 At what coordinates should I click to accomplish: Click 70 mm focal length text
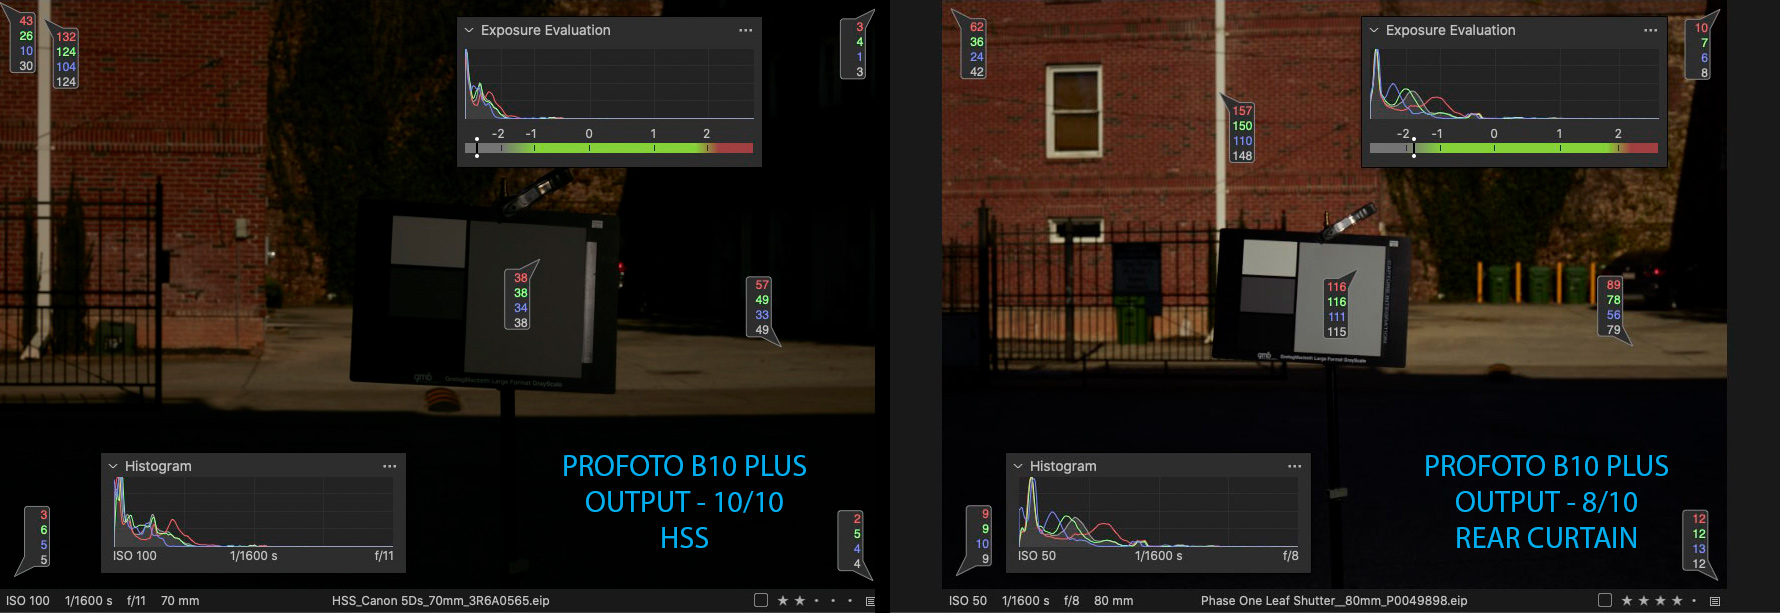click(180, 601)
